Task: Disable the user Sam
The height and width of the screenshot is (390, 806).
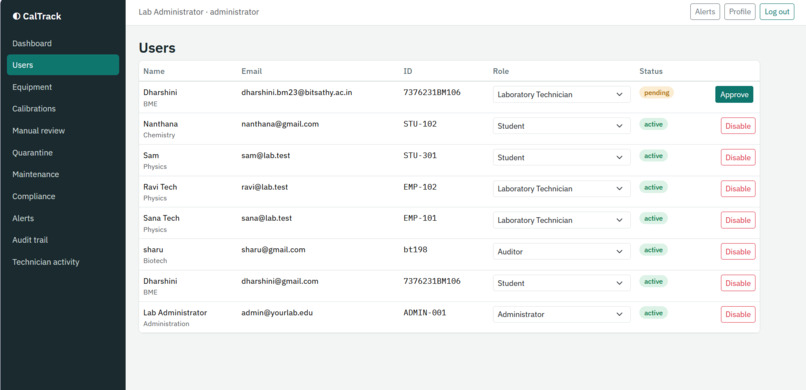Action: [x=738, y=157]
